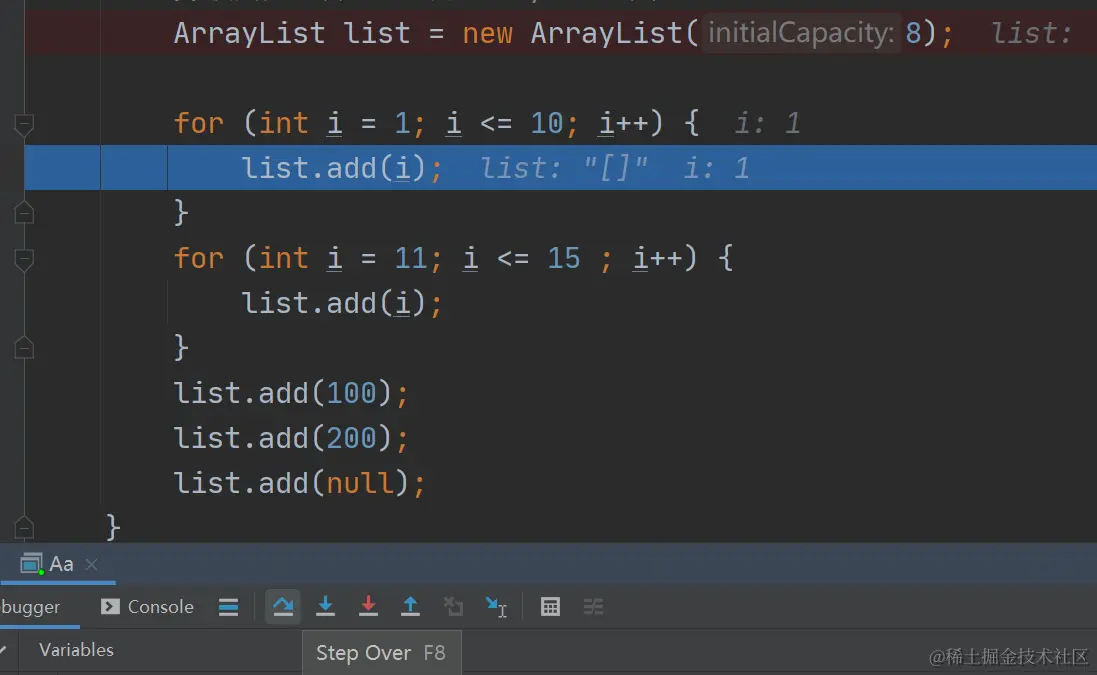1097x675 pixels.
Task: Click the list.add(null) line
Action: tap(299, 483)
